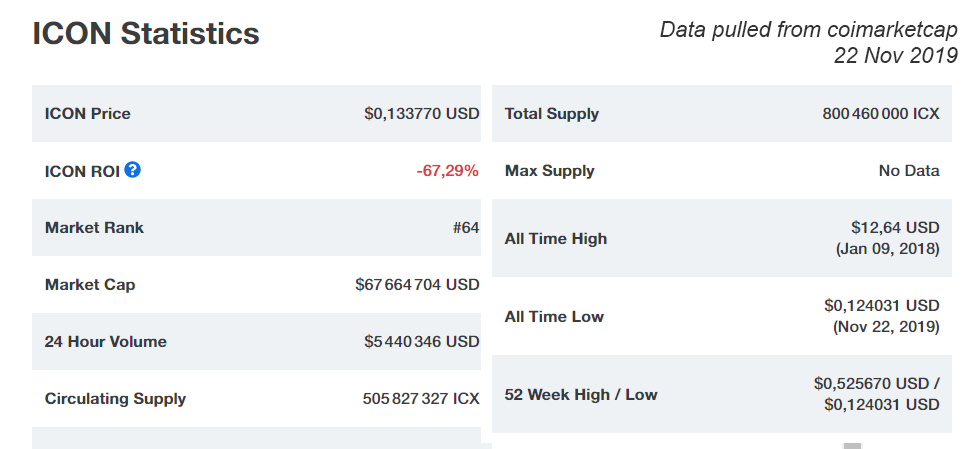
Task: Select the 505 827 327 ICX value
Action: point(421,399)
